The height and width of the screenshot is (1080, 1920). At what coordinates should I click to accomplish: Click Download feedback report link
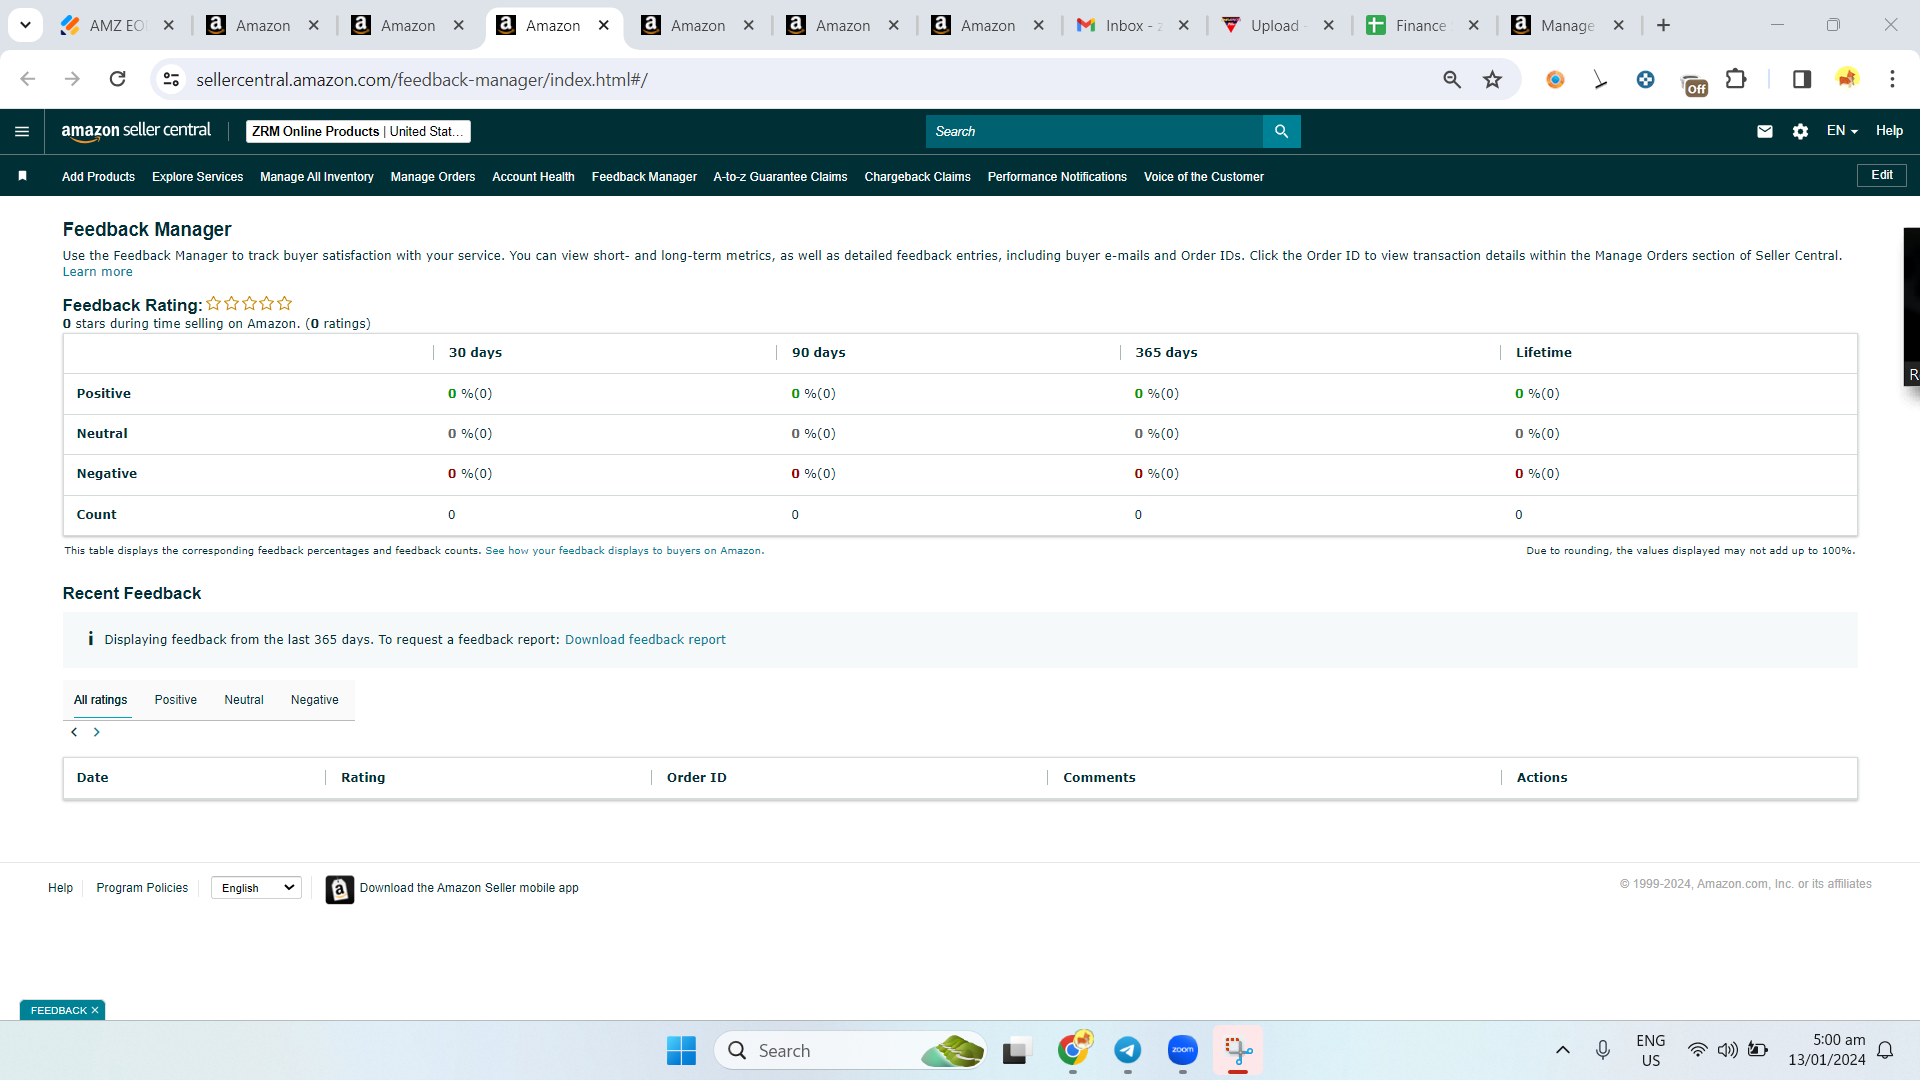(x=645, y=639)
